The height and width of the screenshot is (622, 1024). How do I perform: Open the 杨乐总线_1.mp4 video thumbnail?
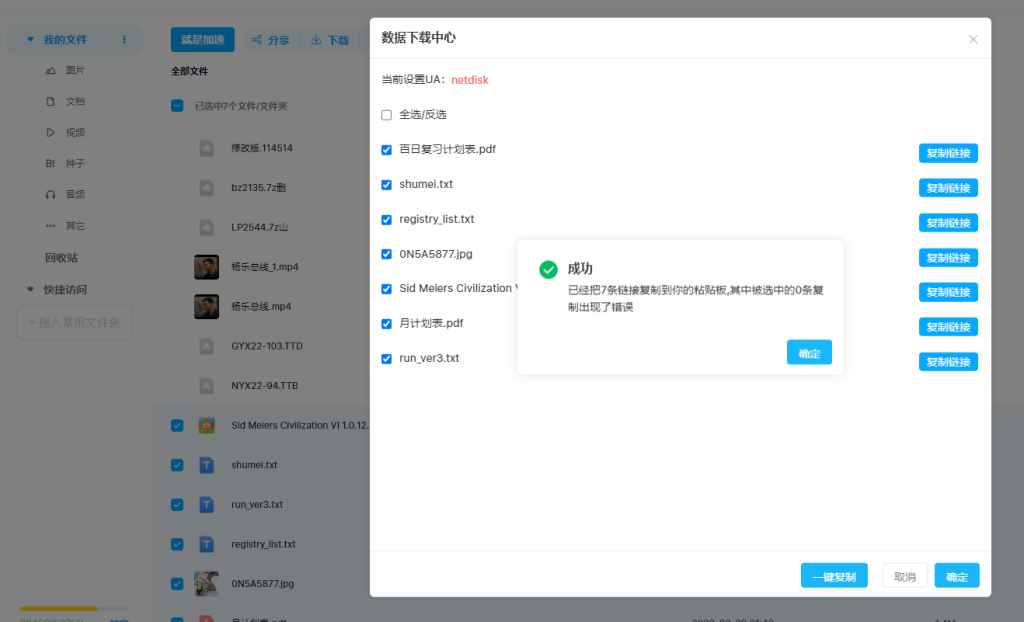pos(206,267)
